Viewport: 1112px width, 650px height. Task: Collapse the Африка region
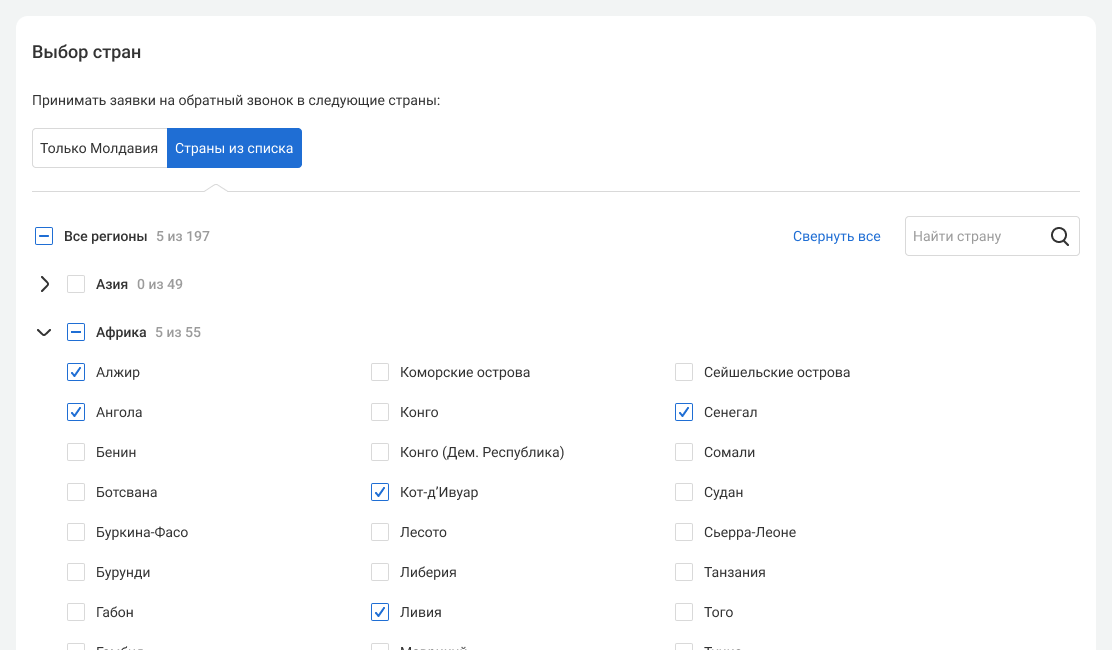click(x=44, y=332)
